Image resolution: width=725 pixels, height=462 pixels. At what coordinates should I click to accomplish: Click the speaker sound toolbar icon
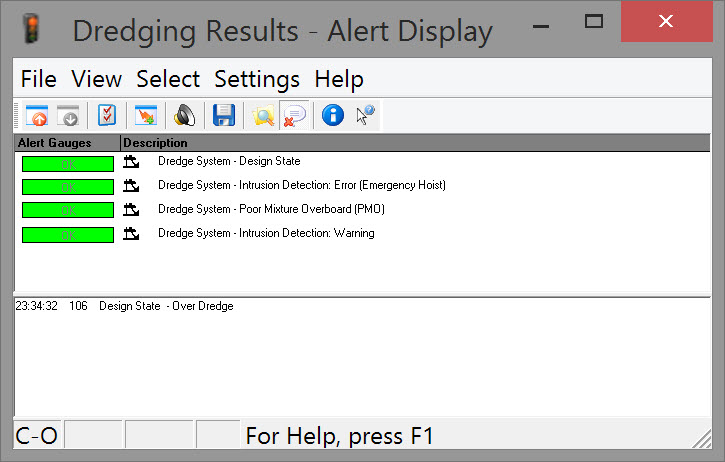point(185,115)
